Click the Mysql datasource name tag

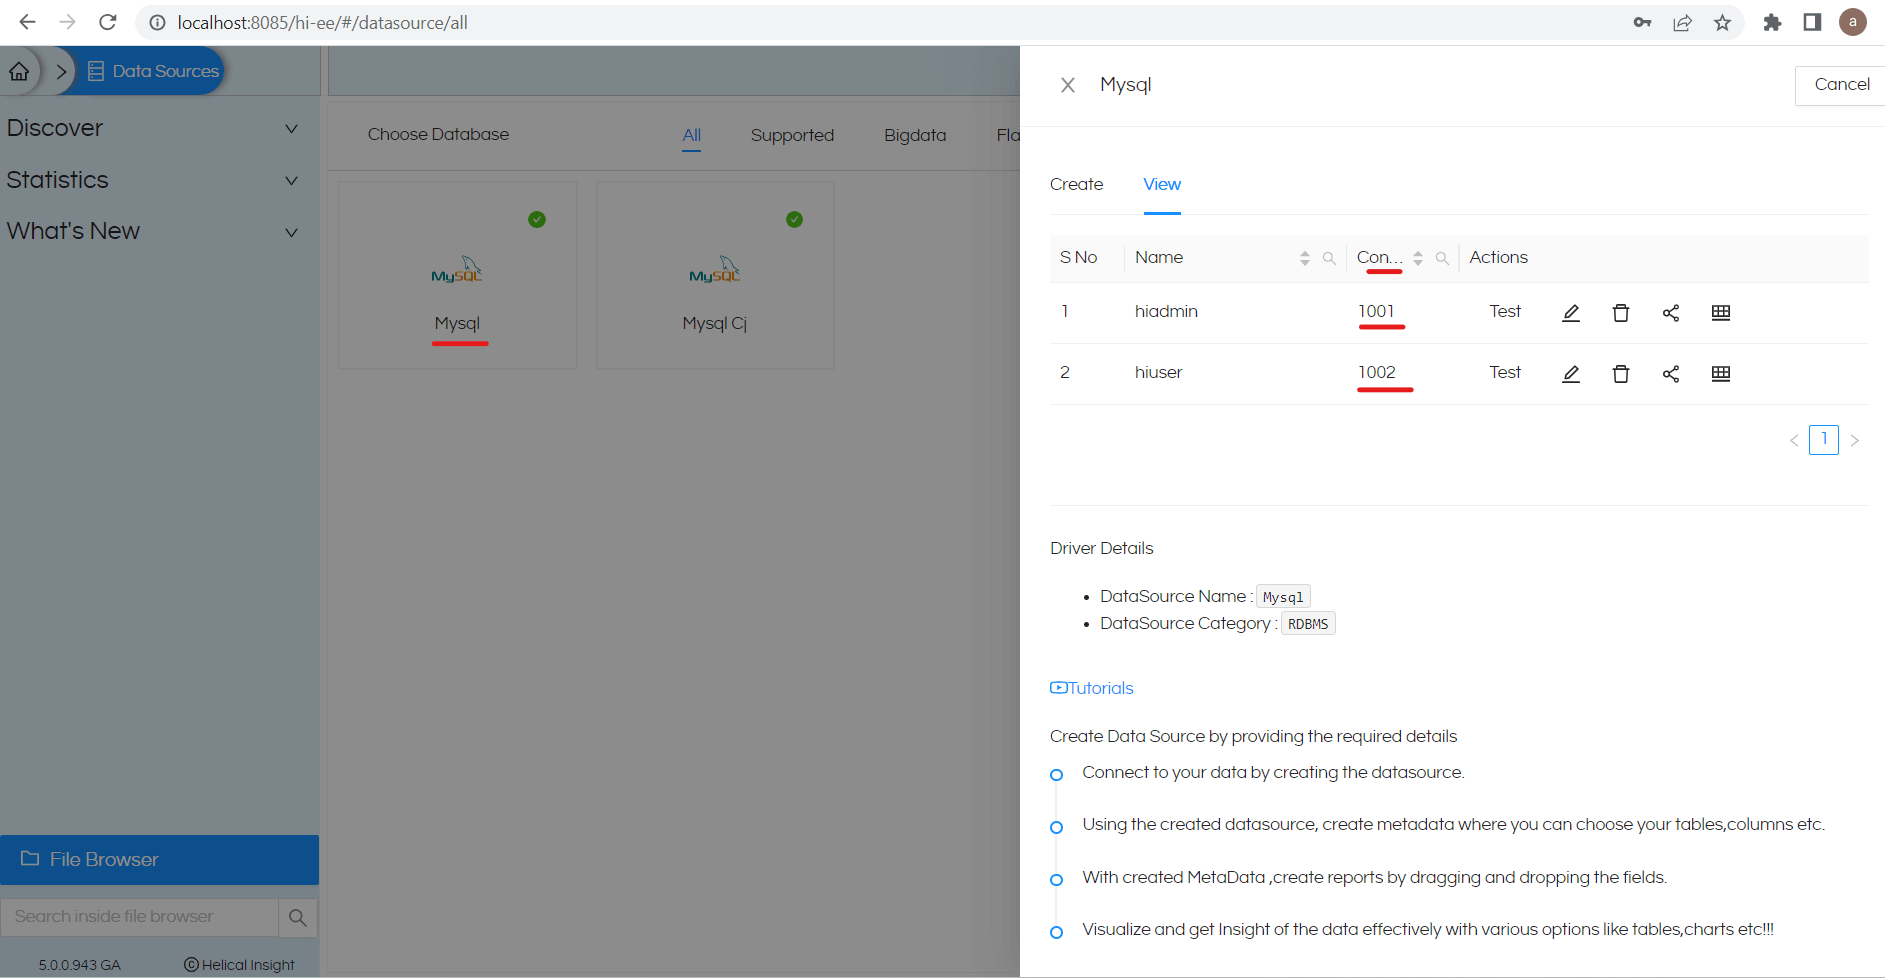[x=1283, y=597]
